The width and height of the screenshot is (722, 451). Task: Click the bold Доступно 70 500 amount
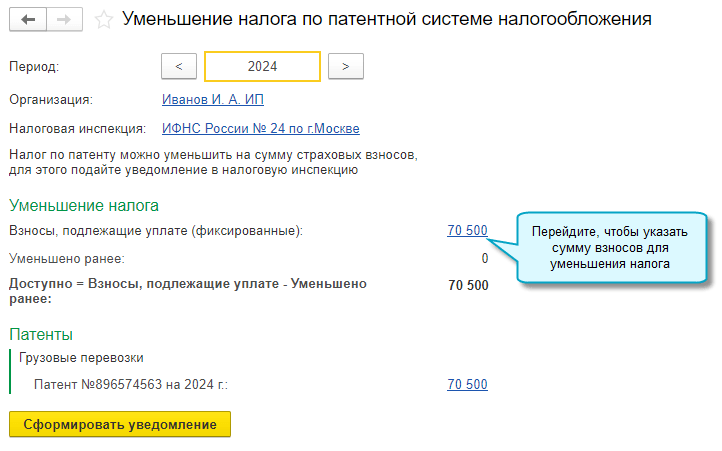click(x=468, y=285)
